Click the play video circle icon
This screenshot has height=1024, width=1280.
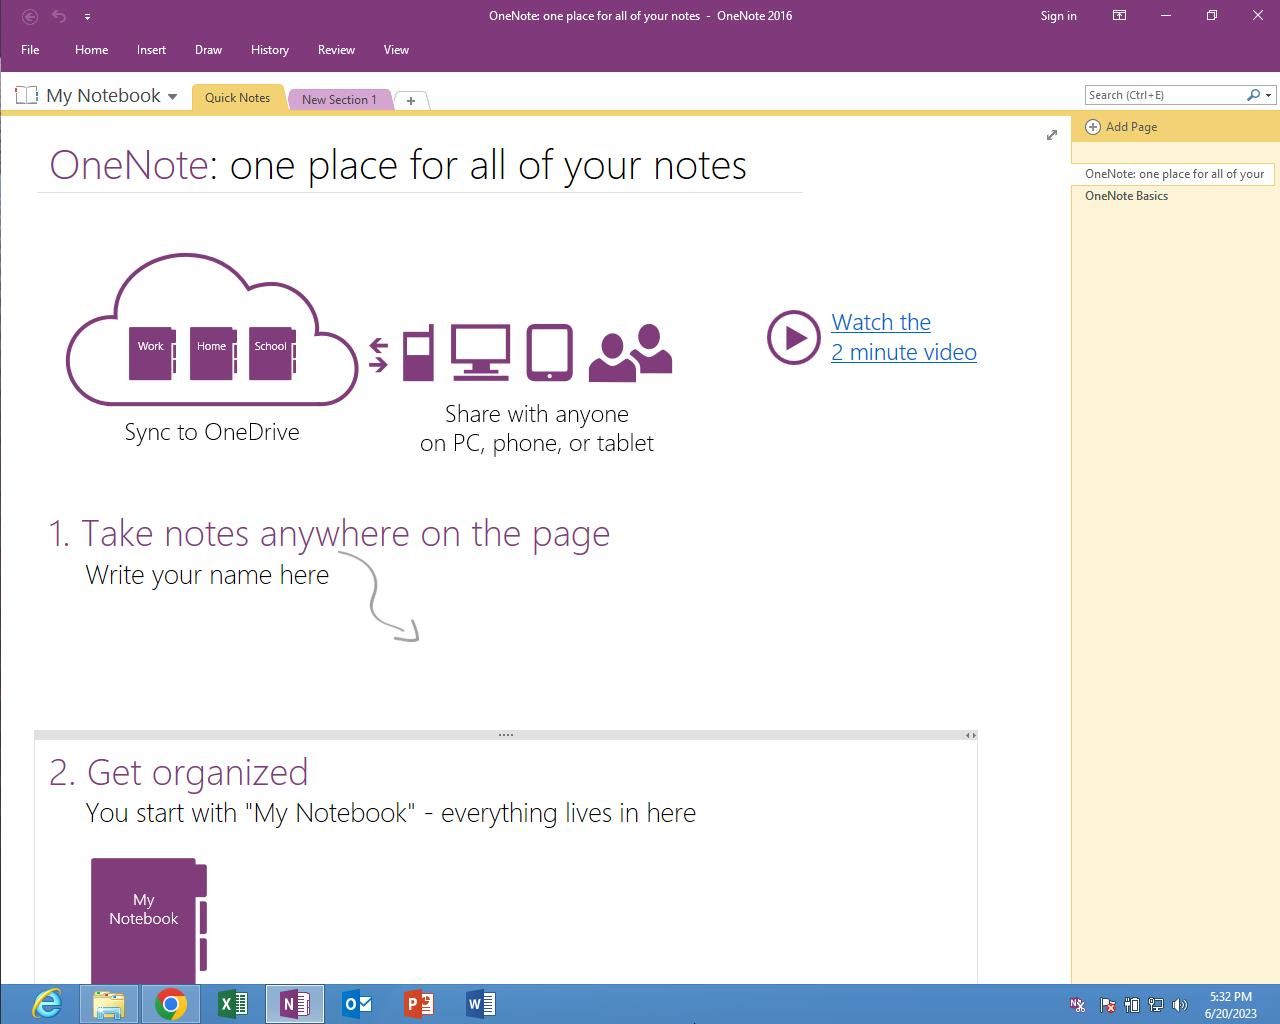pos(793,338)
